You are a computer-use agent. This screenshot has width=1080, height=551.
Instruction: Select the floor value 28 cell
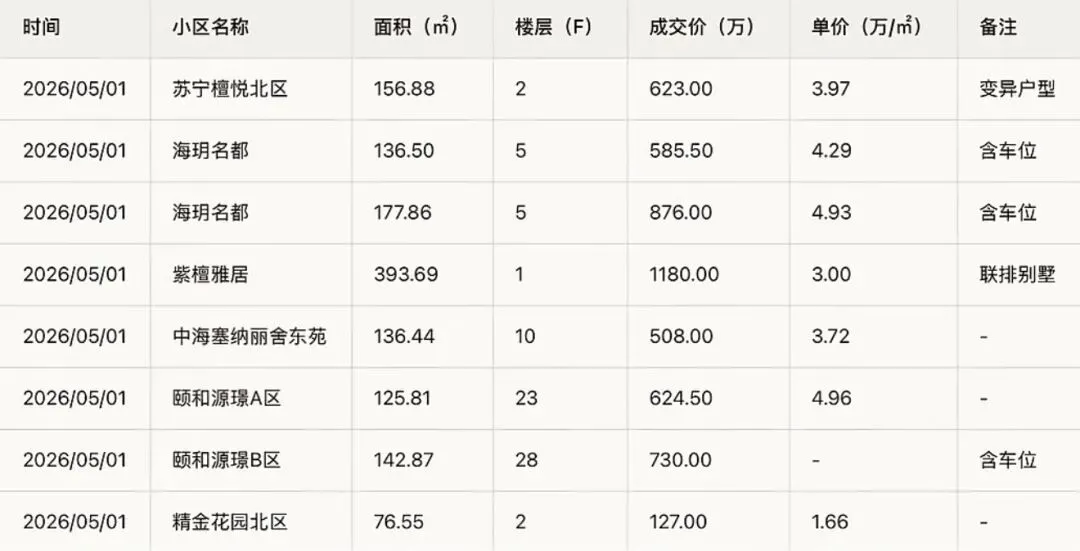526,460
